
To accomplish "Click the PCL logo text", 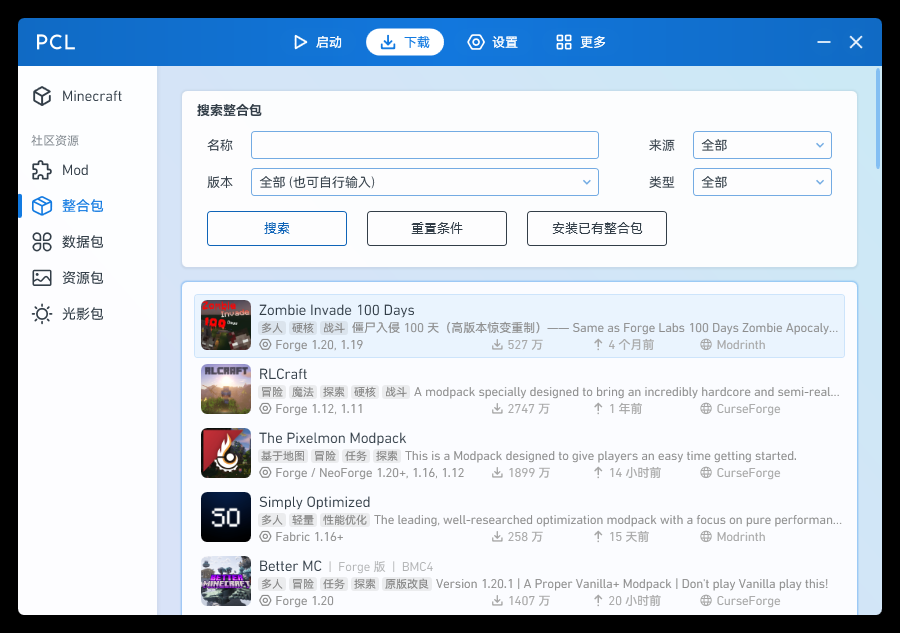I will (56, 42).
